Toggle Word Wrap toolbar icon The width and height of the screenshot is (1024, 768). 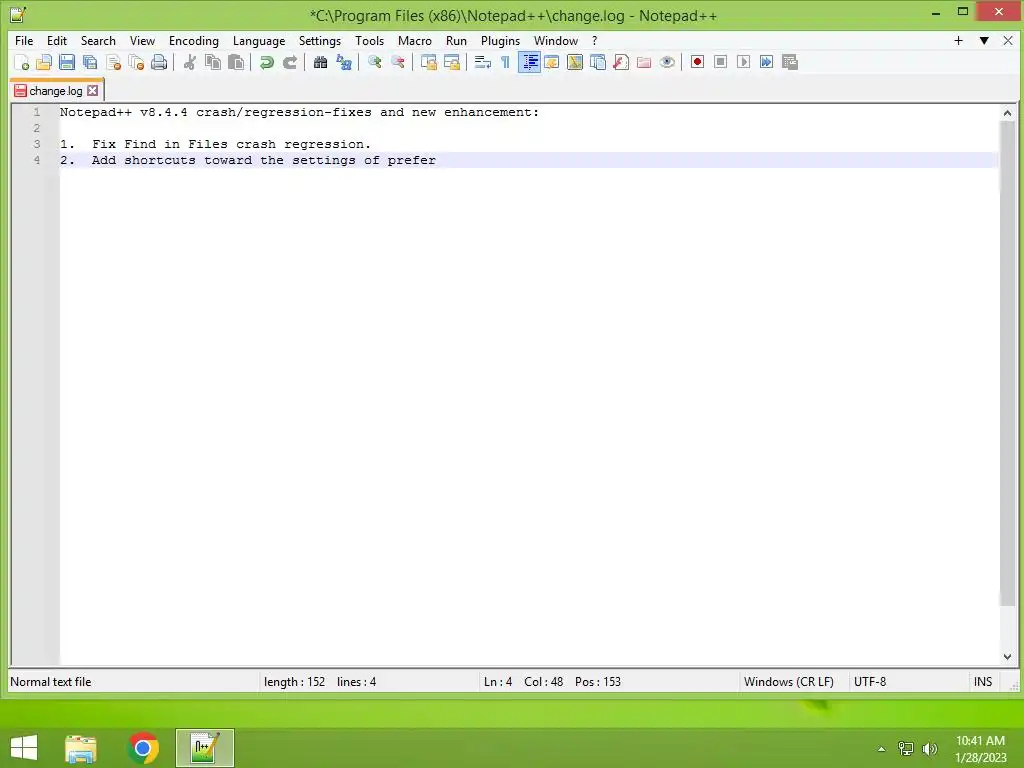tap(483, 62)
